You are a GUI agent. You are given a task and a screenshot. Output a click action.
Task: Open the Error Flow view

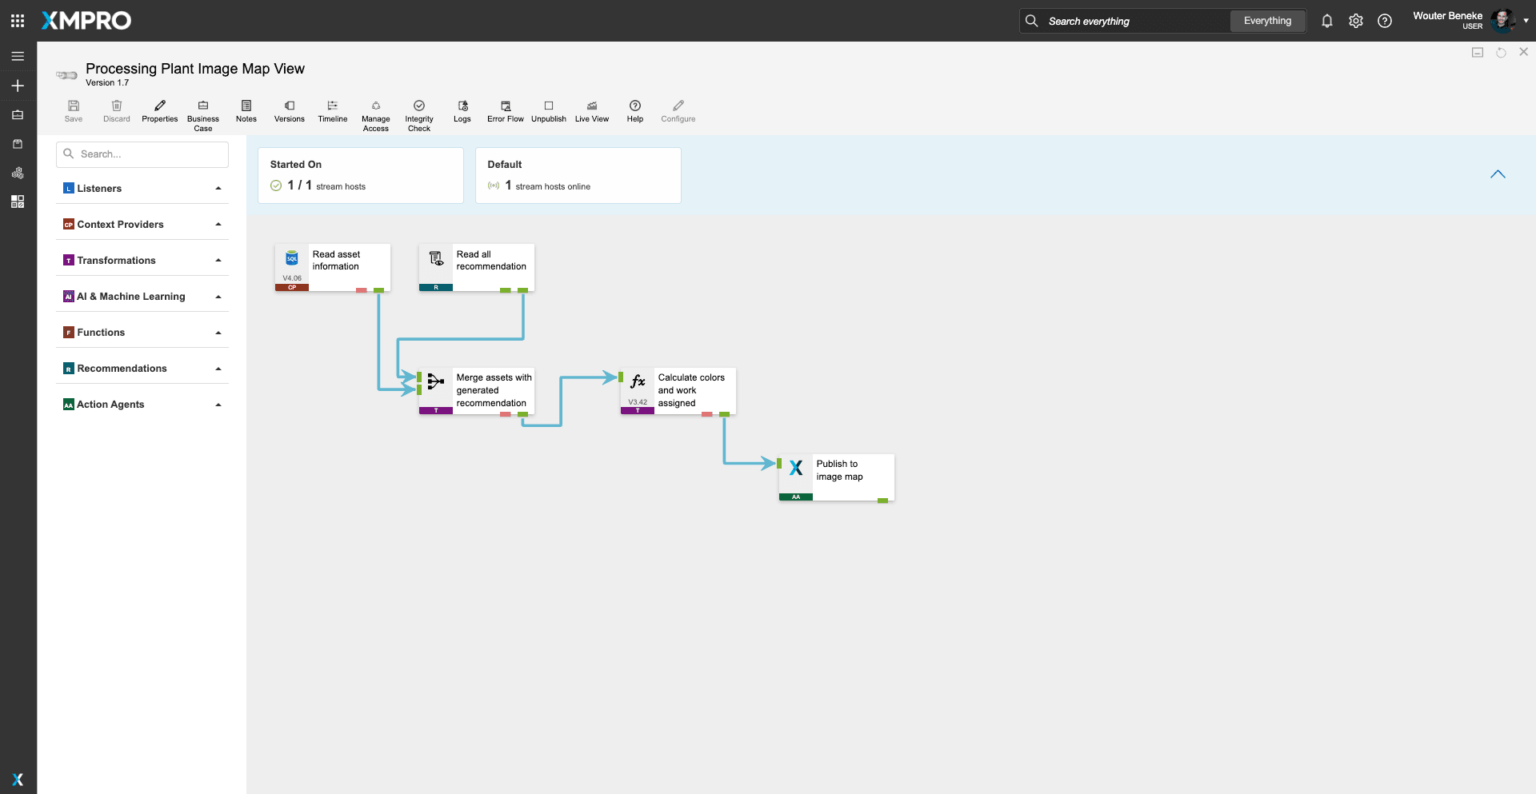pos(505,111)
